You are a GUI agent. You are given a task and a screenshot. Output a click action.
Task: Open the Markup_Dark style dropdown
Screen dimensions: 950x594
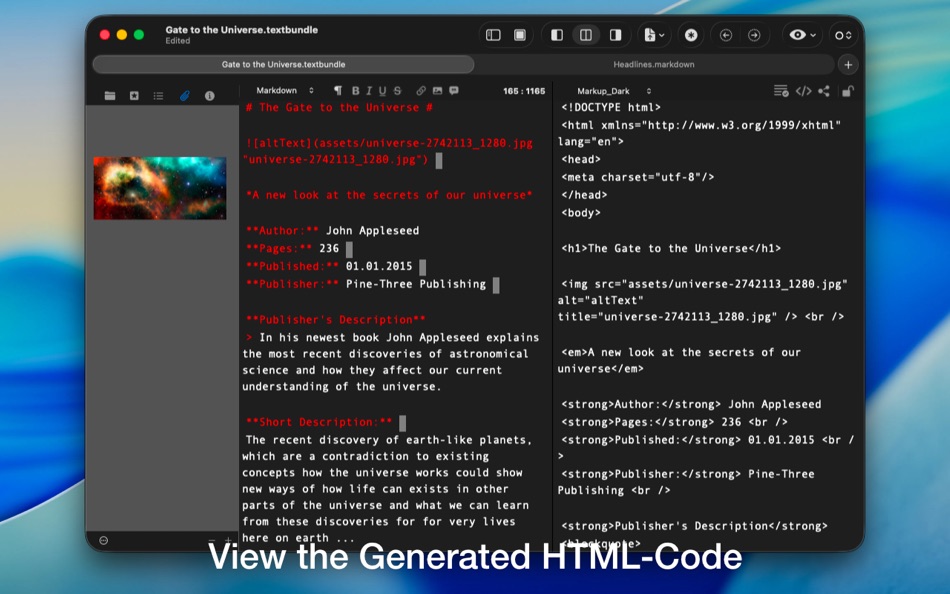click(614, 91)
